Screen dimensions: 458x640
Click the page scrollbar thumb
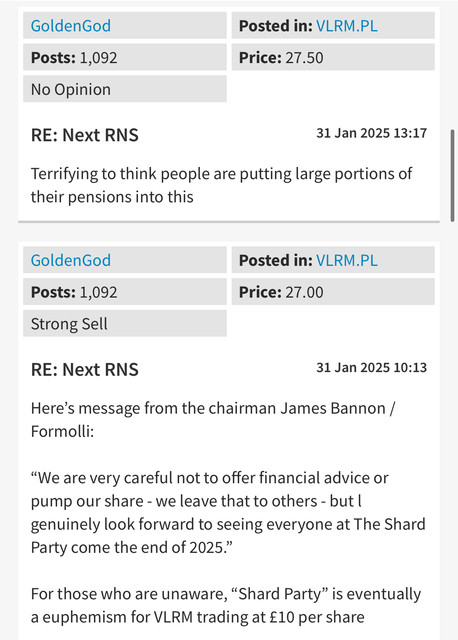click(x=452, y=176)
